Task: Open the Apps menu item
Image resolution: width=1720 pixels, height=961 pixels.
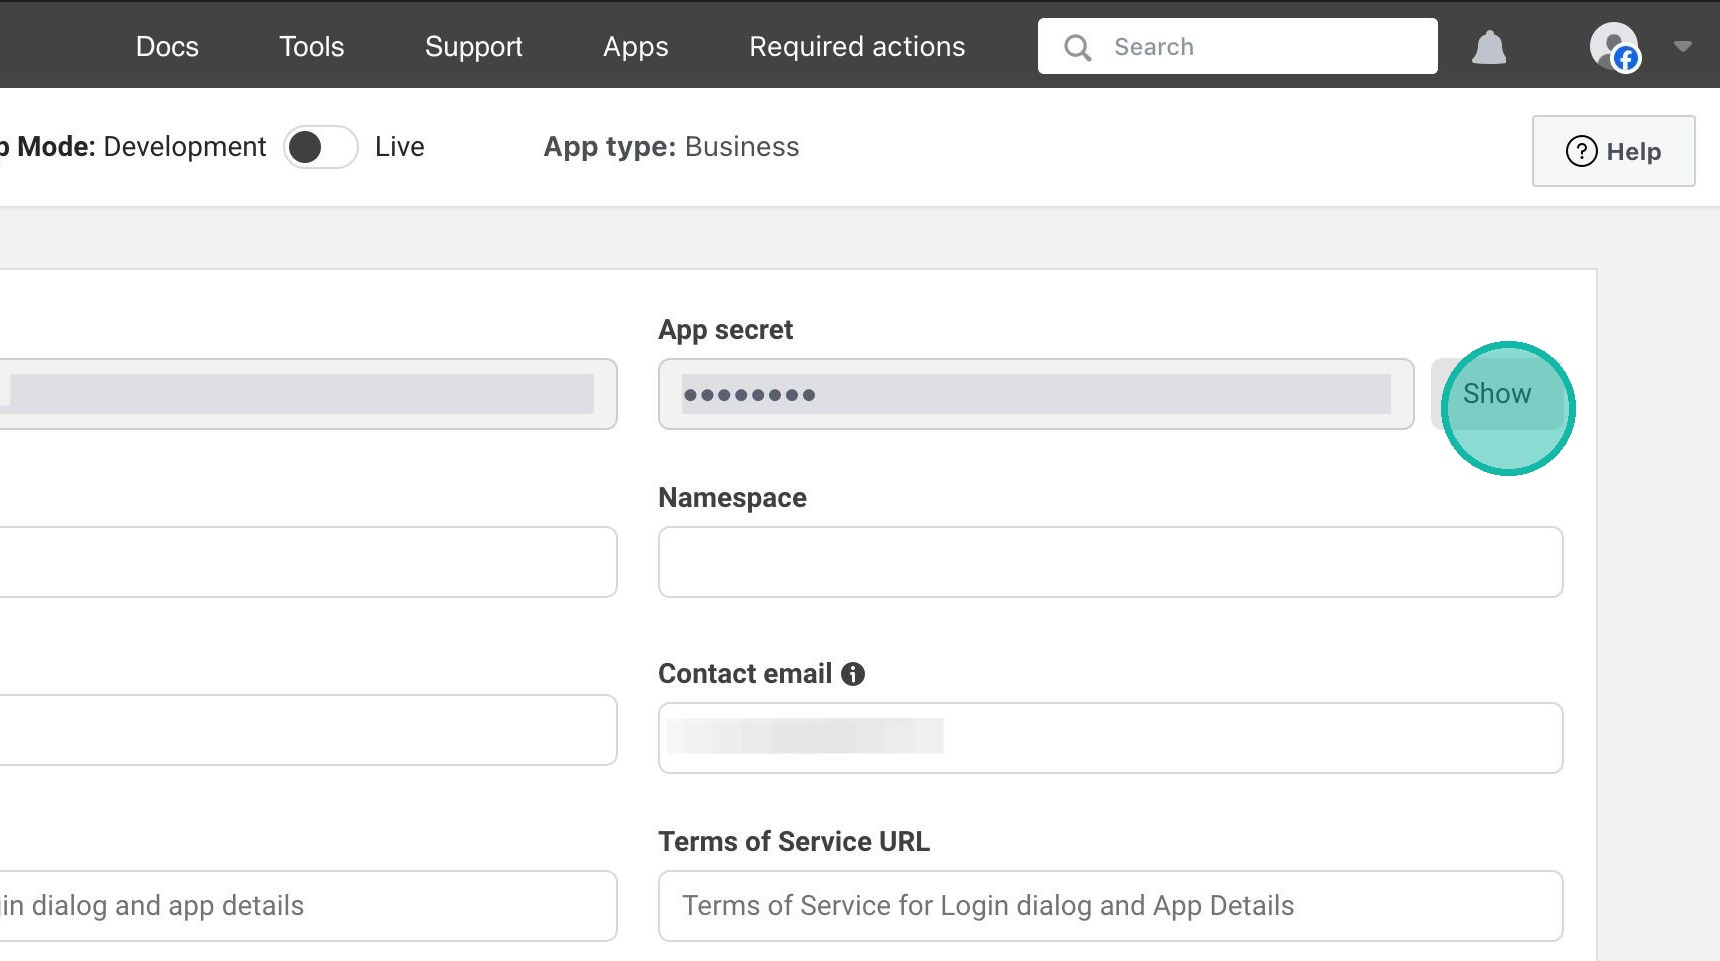Action: click(x=635, y=47)
